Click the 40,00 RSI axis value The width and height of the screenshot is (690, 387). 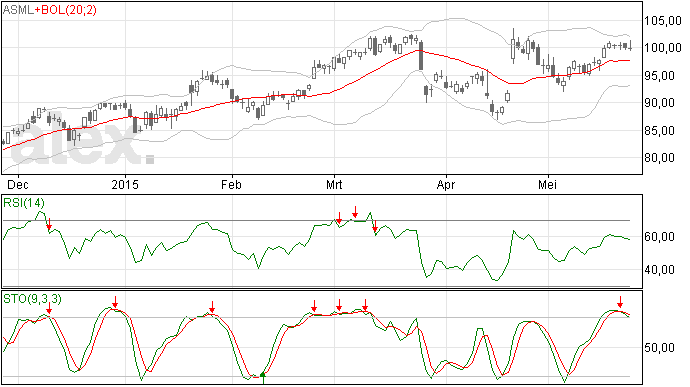[x=659, y=270]
